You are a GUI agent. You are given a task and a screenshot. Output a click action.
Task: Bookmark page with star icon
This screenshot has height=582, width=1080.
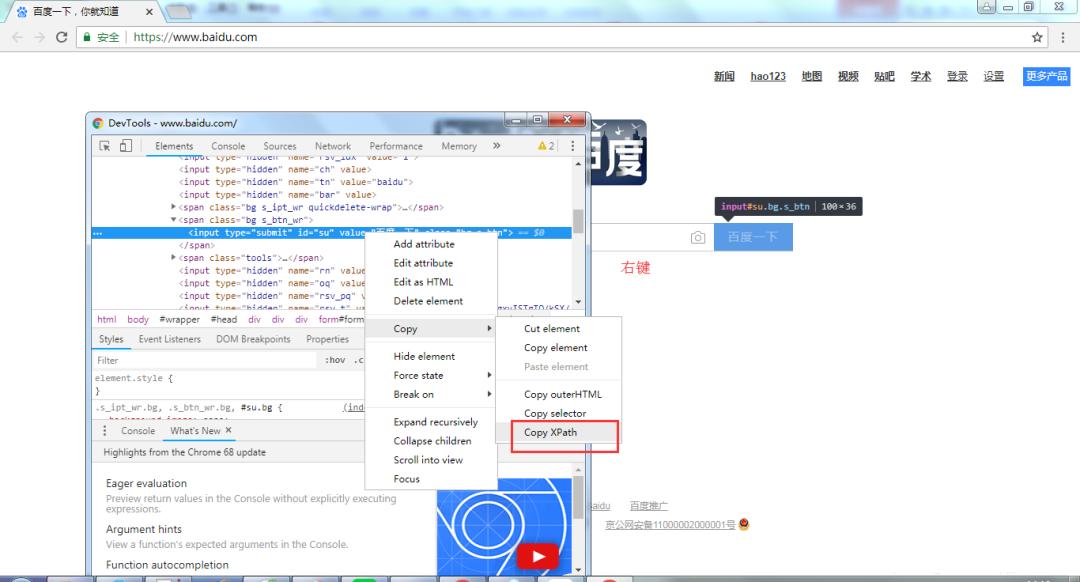coord(1037,37)
